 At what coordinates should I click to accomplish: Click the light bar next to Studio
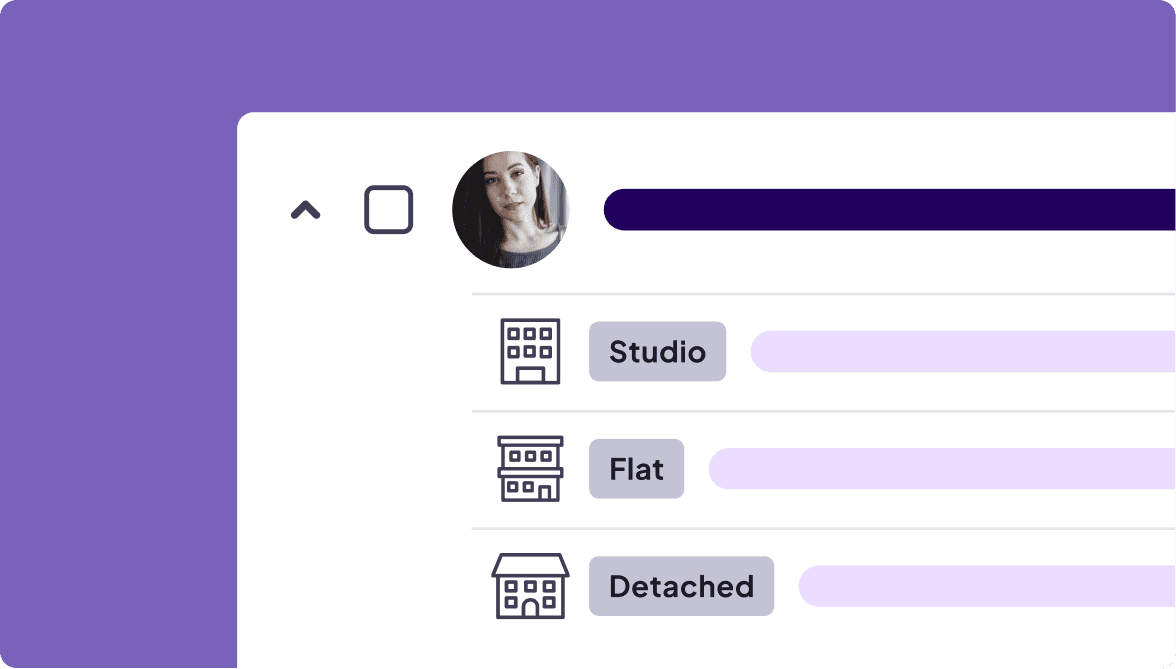pyautogui.click(x=962, y=351)
